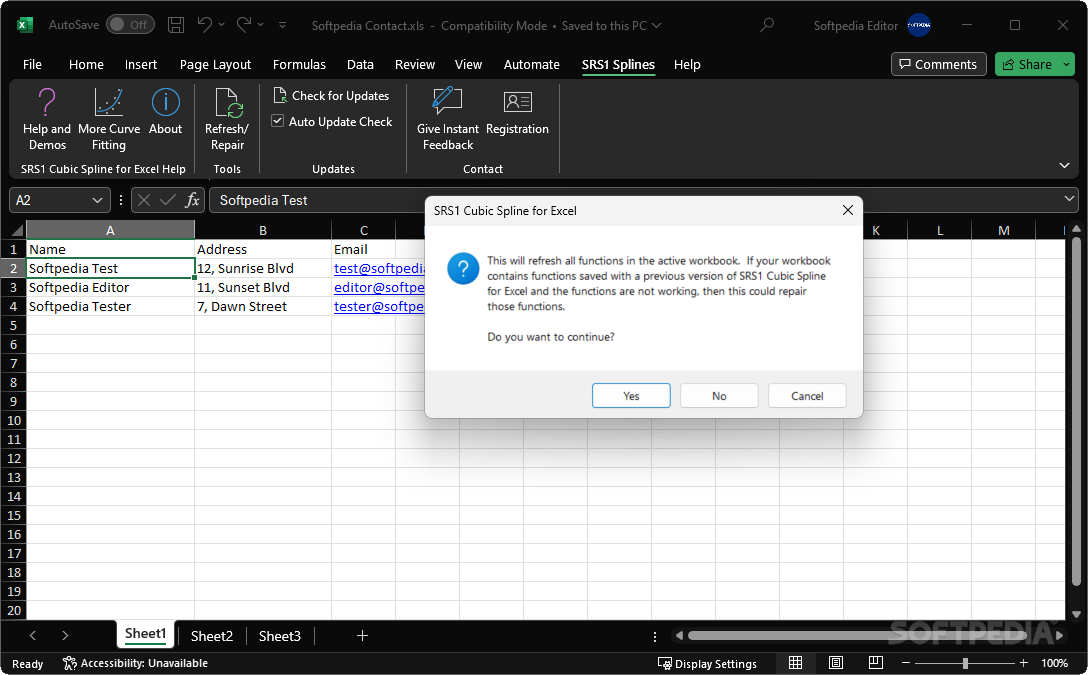The height and width of the screenshot is (675, 1088).
Task: Open the Softpedia Editor account avatar
Action: pyautogui.click(x=919, y=25)
